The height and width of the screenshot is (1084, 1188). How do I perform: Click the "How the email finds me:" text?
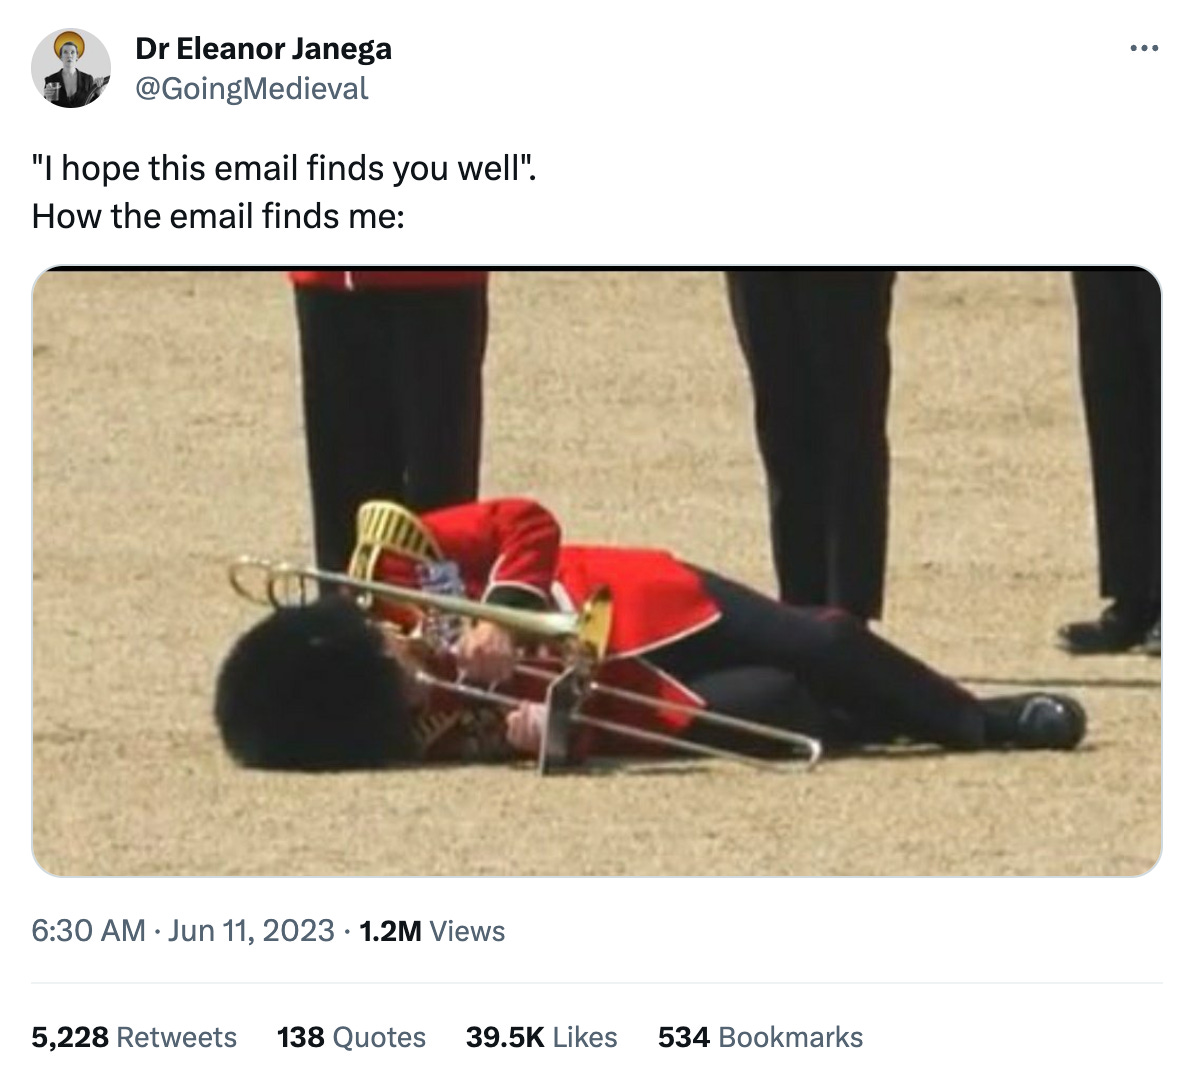218,217
